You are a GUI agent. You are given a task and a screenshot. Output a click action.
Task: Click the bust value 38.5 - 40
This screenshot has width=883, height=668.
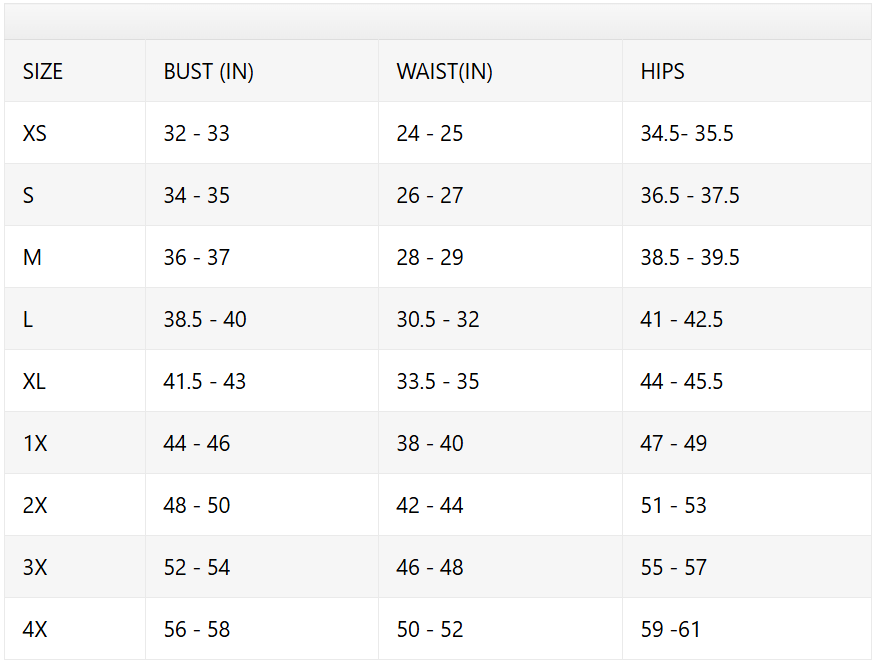[205, 319]
